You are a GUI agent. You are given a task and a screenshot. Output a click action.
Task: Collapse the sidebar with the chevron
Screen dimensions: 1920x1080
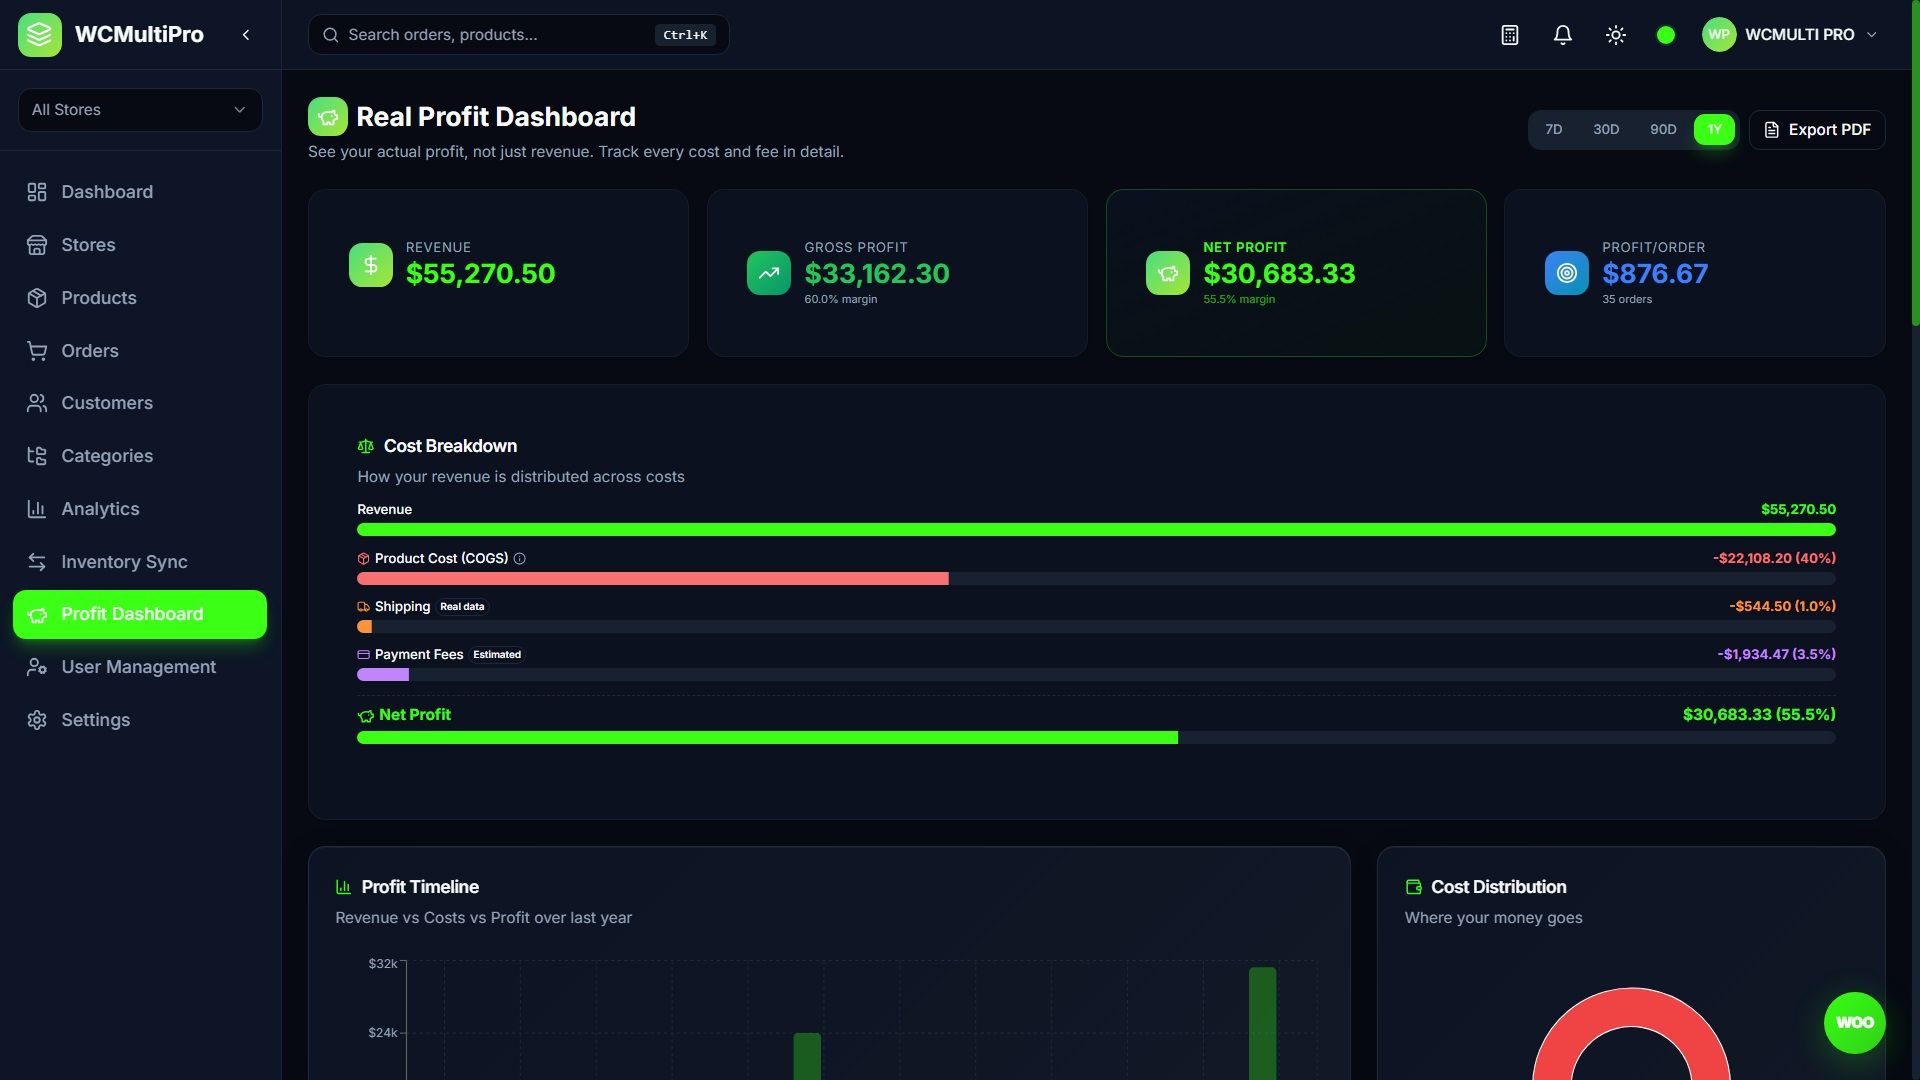point(246,35)
